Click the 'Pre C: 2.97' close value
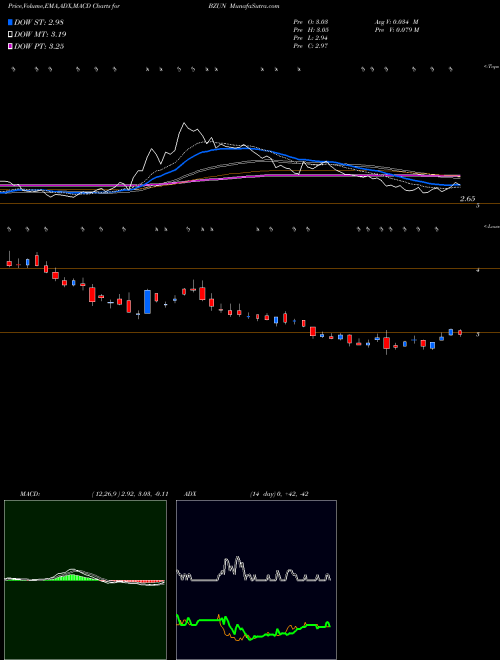 pyautogui.click(x=311, y=46)
